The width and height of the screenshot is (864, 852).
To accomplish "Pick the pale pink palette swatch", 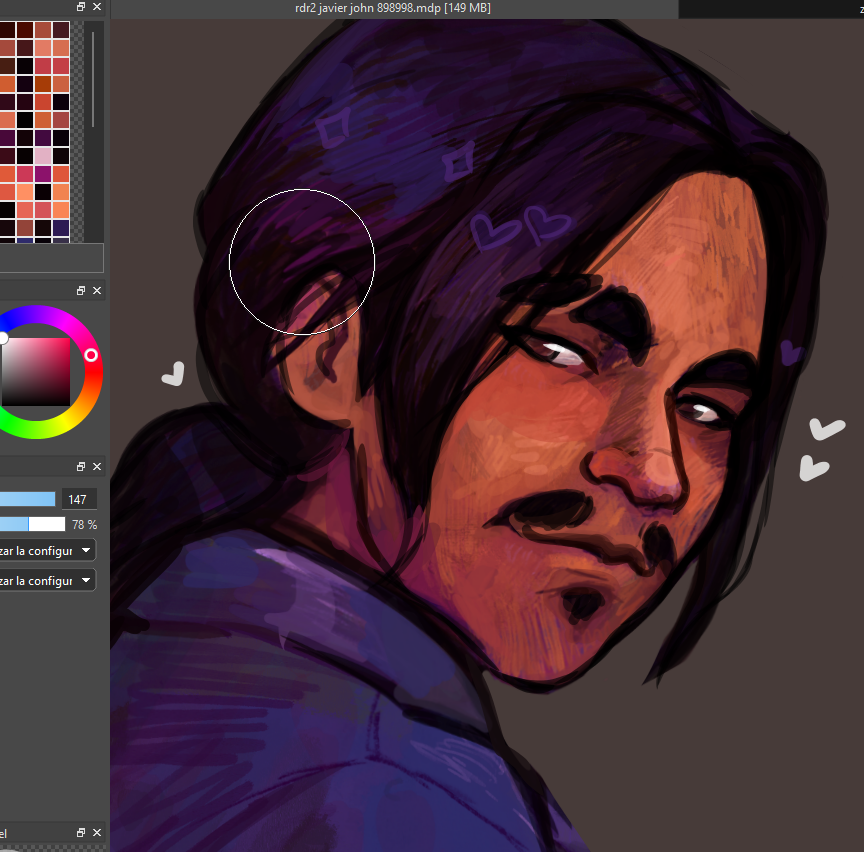I will (43, 155).
